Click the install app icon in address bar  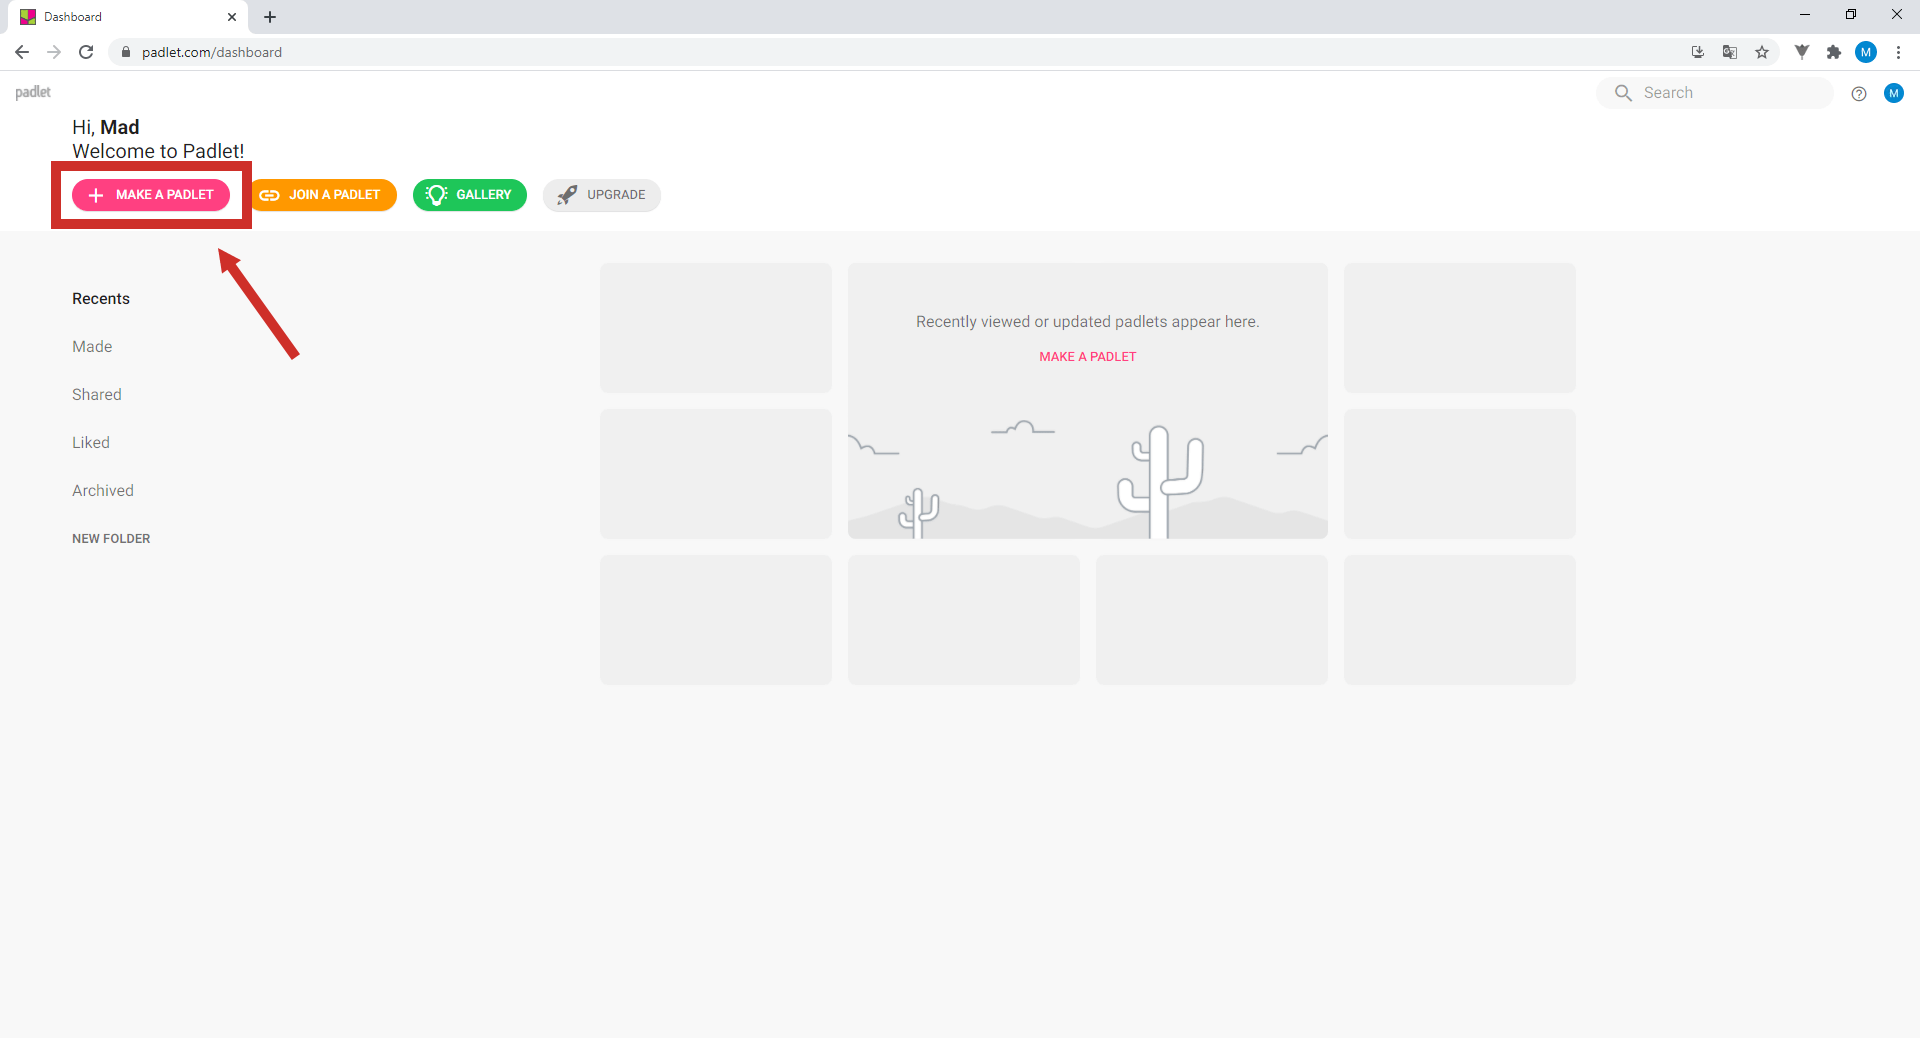[x=1698, y=52]
